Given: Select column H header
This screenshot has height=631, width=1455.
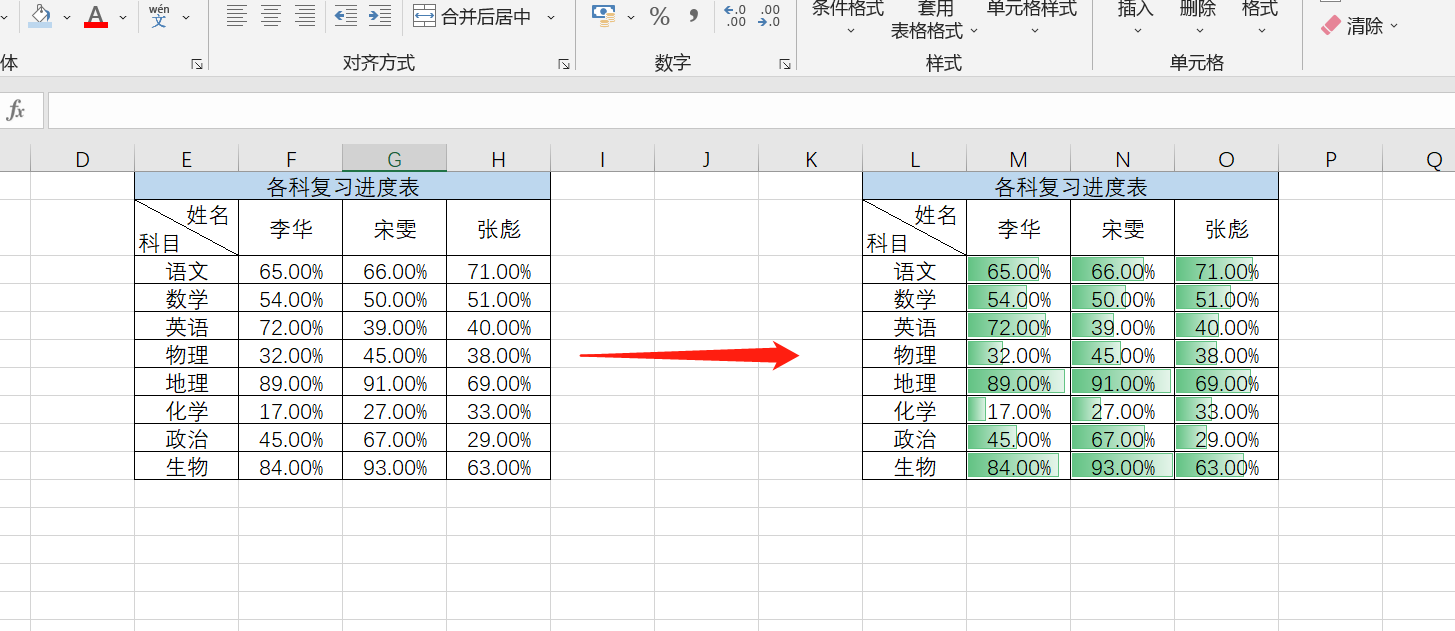Looking at the screenshot, I should 499,159.
